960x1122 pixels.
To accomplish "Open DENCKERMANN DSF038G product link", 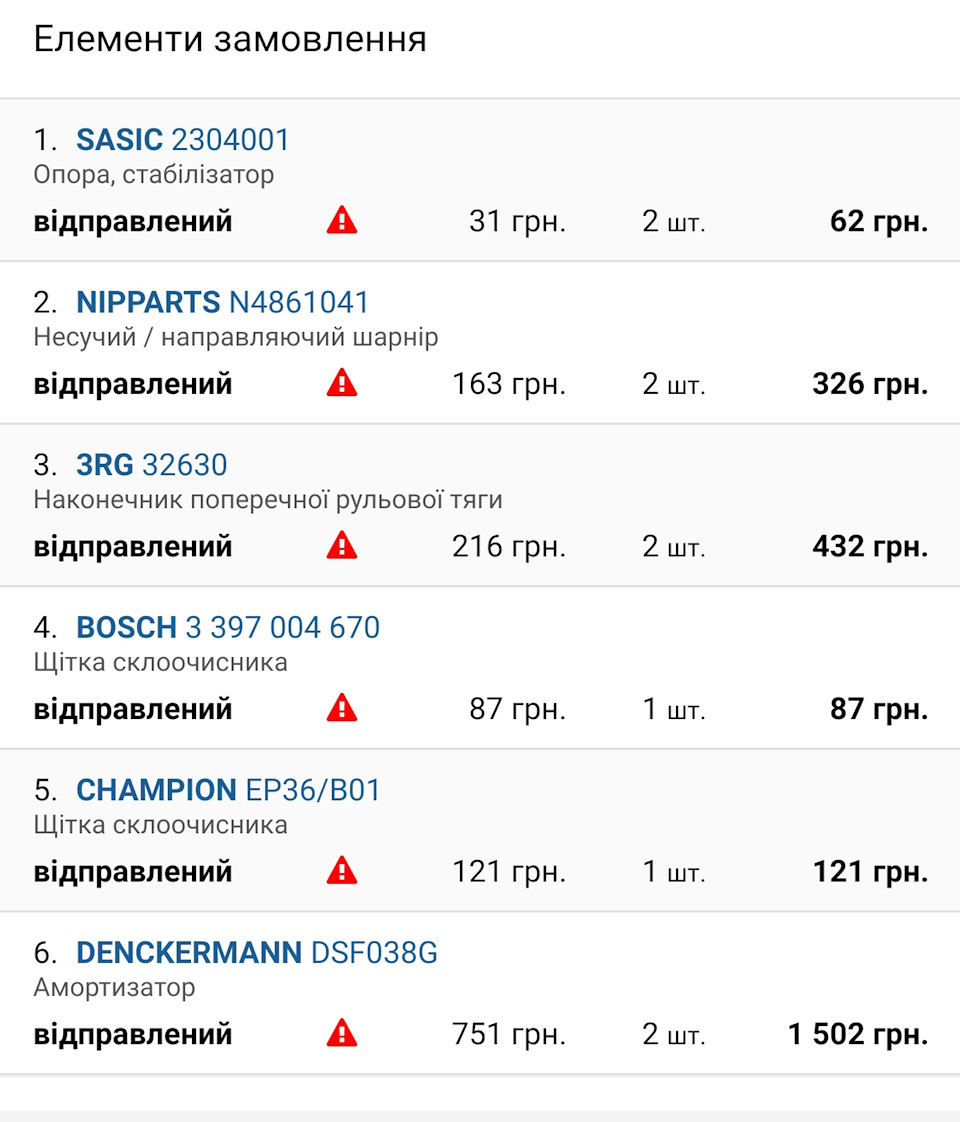I will click(257, 953).
